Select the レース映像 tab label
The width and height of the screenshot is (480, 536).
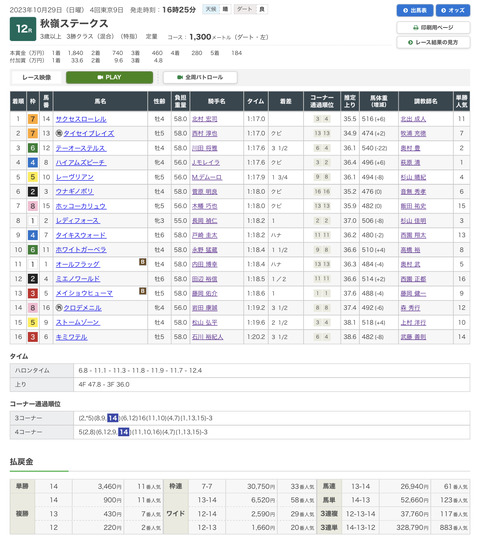pos(37,78)
